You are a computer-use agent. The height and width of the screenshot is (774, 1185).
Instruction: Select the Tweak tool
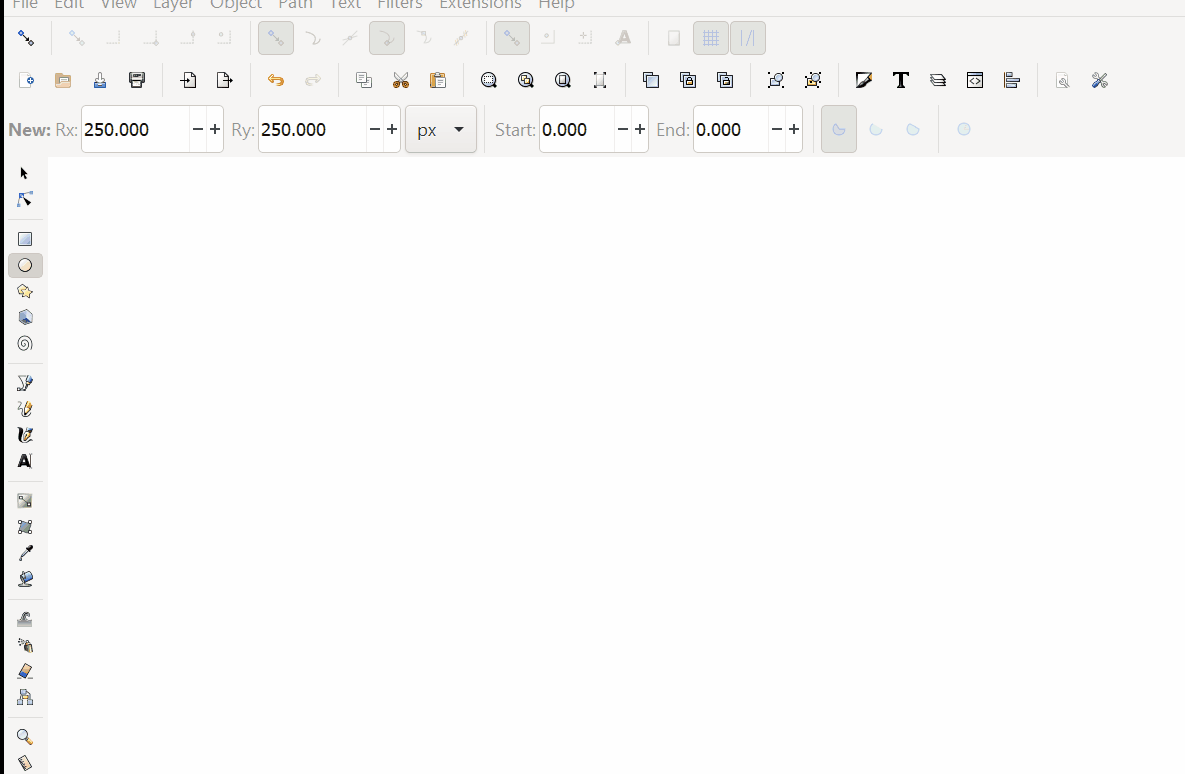coord(25,619)
